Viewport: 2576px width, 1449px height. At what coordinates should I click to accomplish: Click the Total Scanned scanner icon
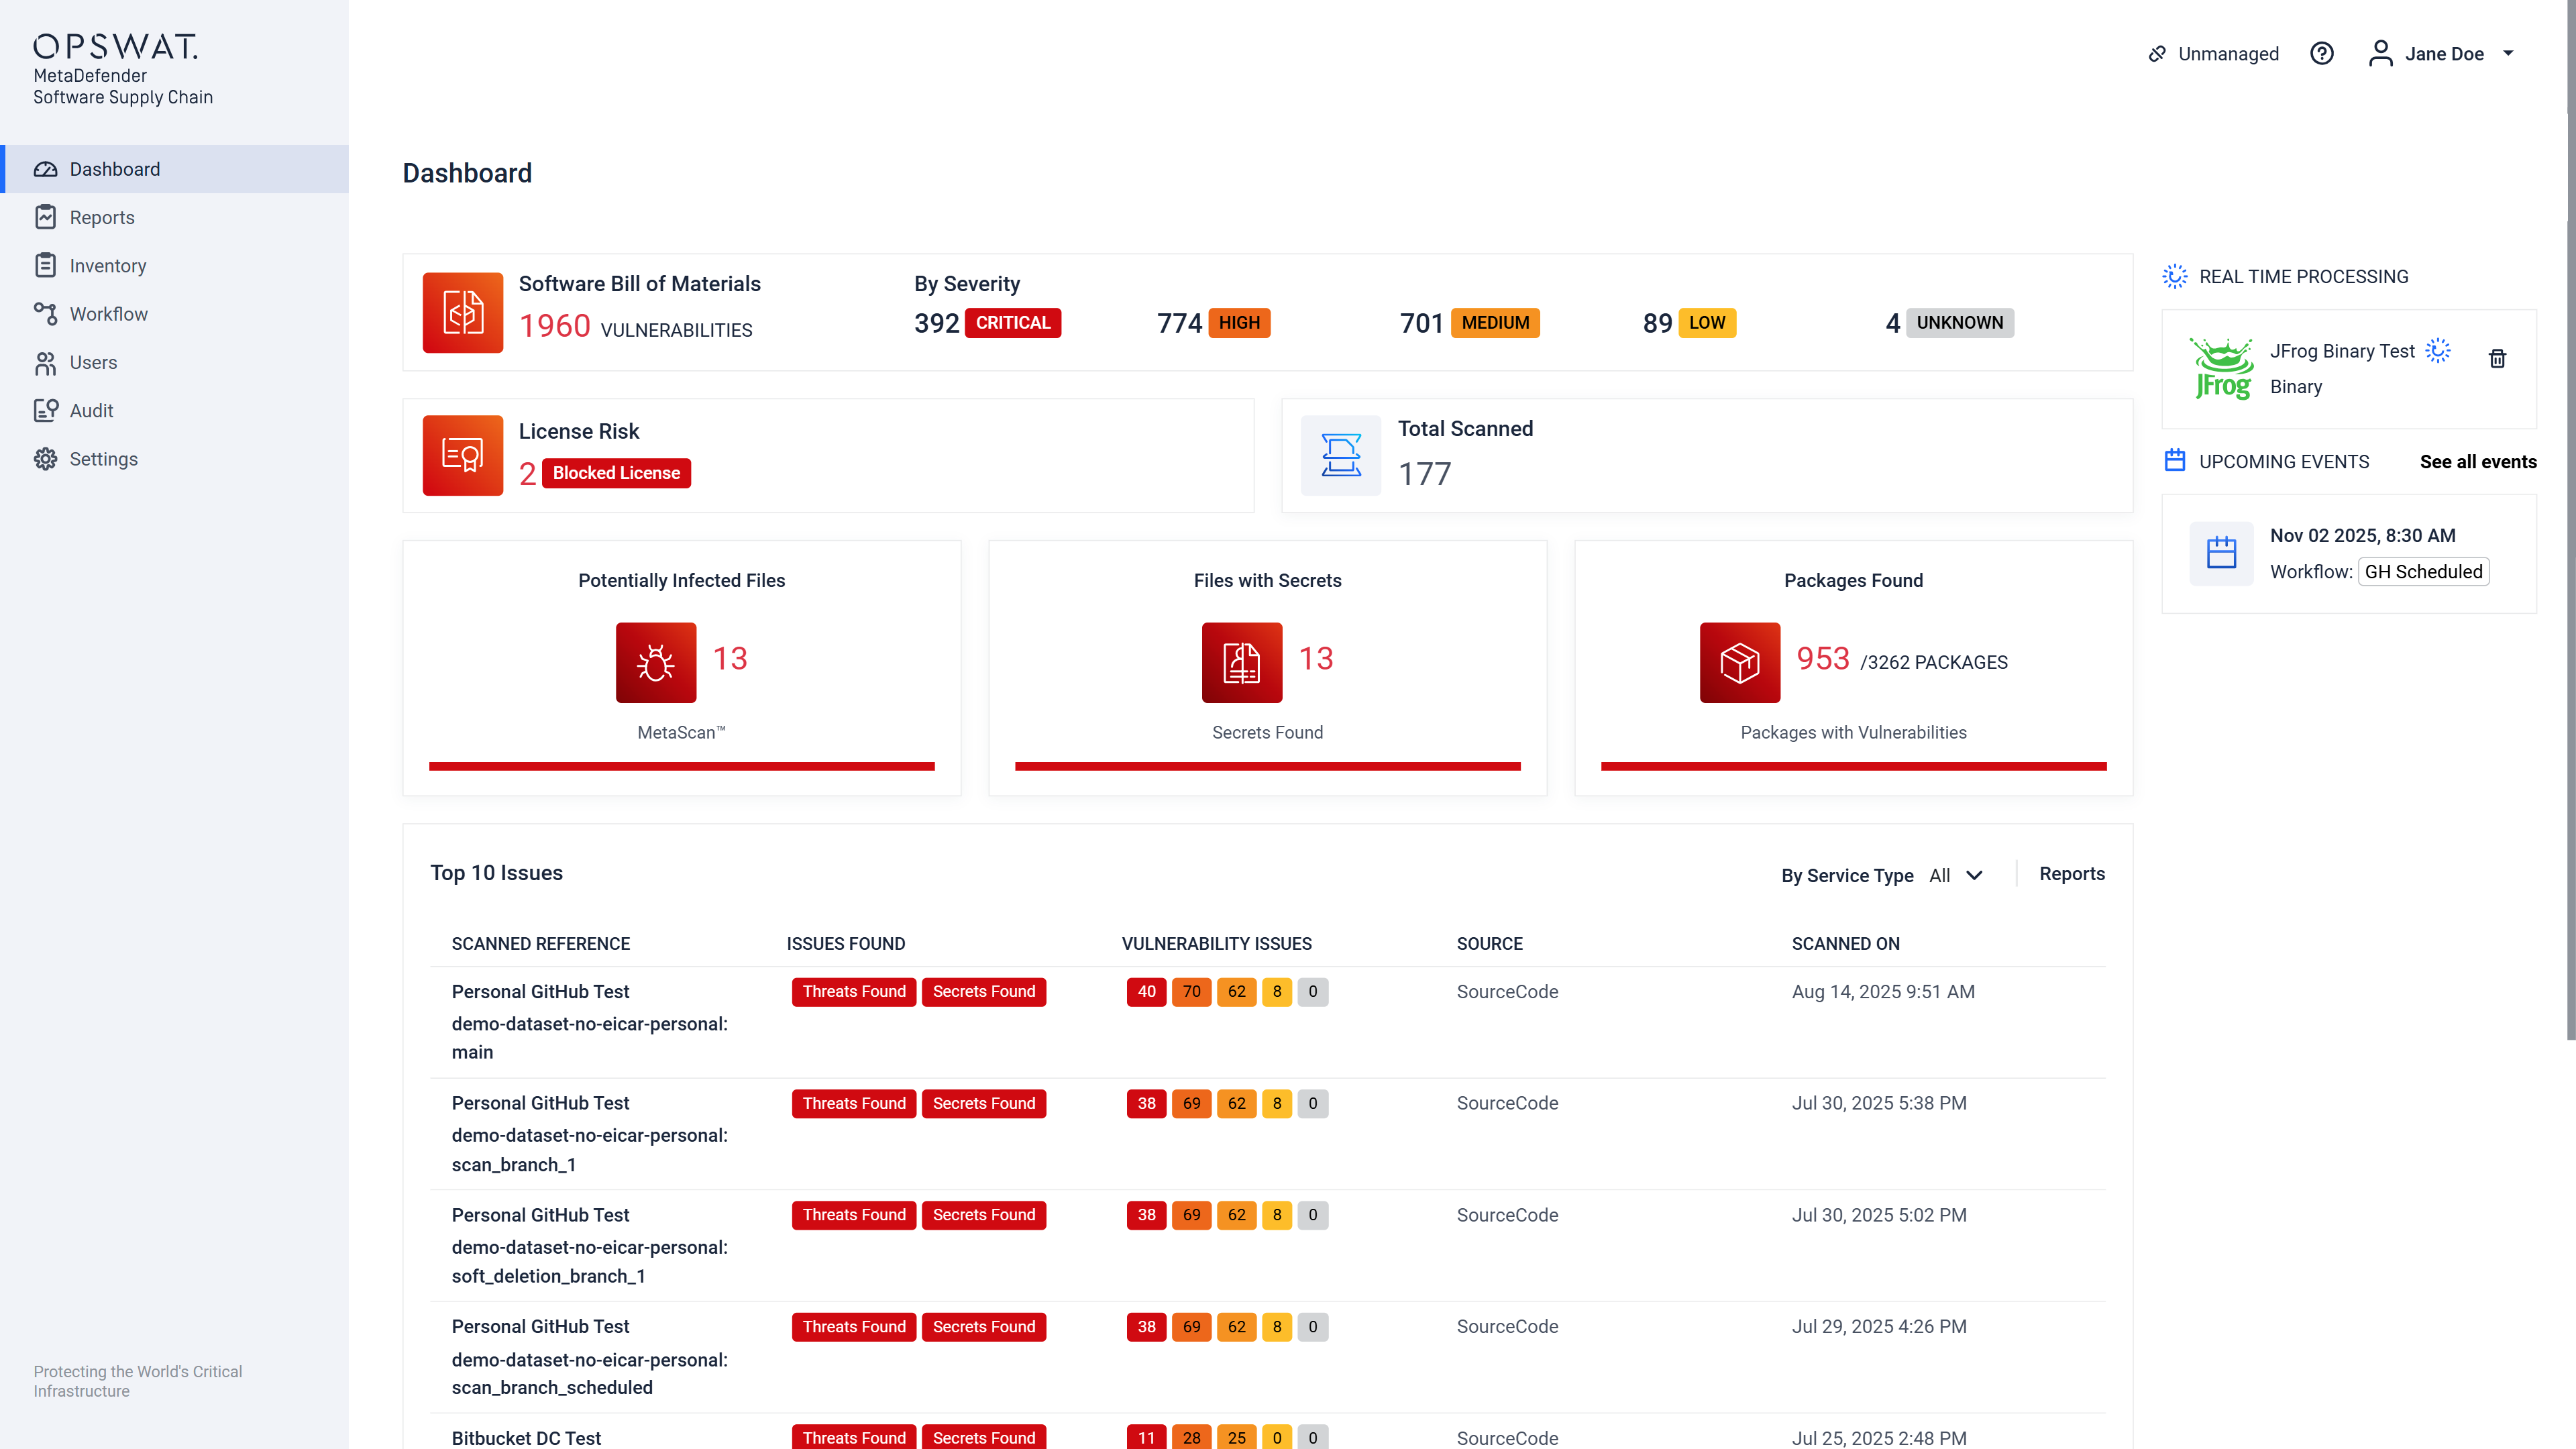[x=1341, y=455]
